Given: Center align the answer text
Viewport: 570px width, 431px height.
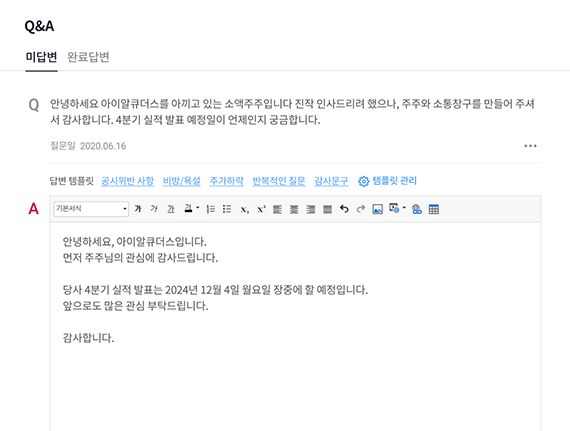Looking at the screenshot, I should (294, 209).
